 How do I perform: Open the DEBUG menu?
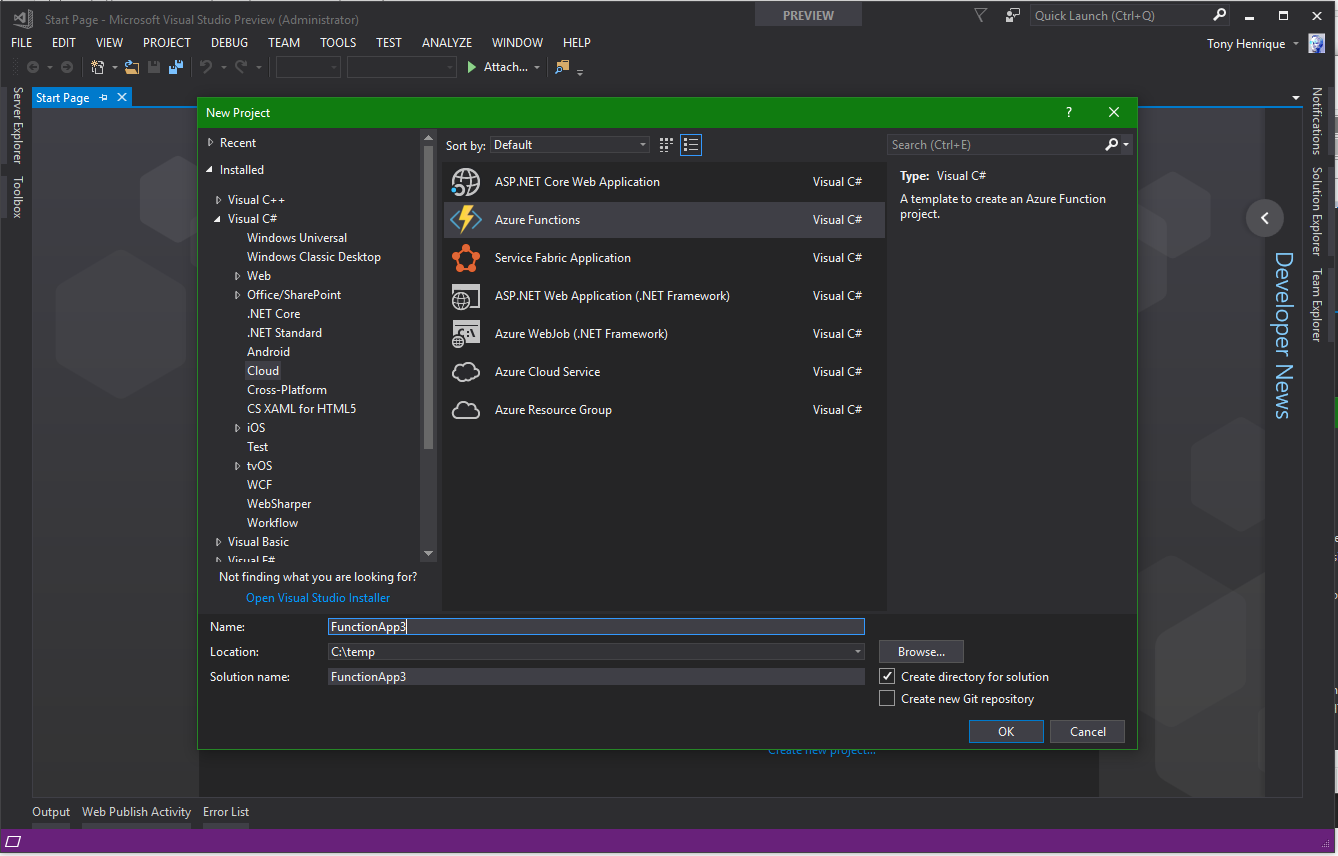click(x=230, y=43)
